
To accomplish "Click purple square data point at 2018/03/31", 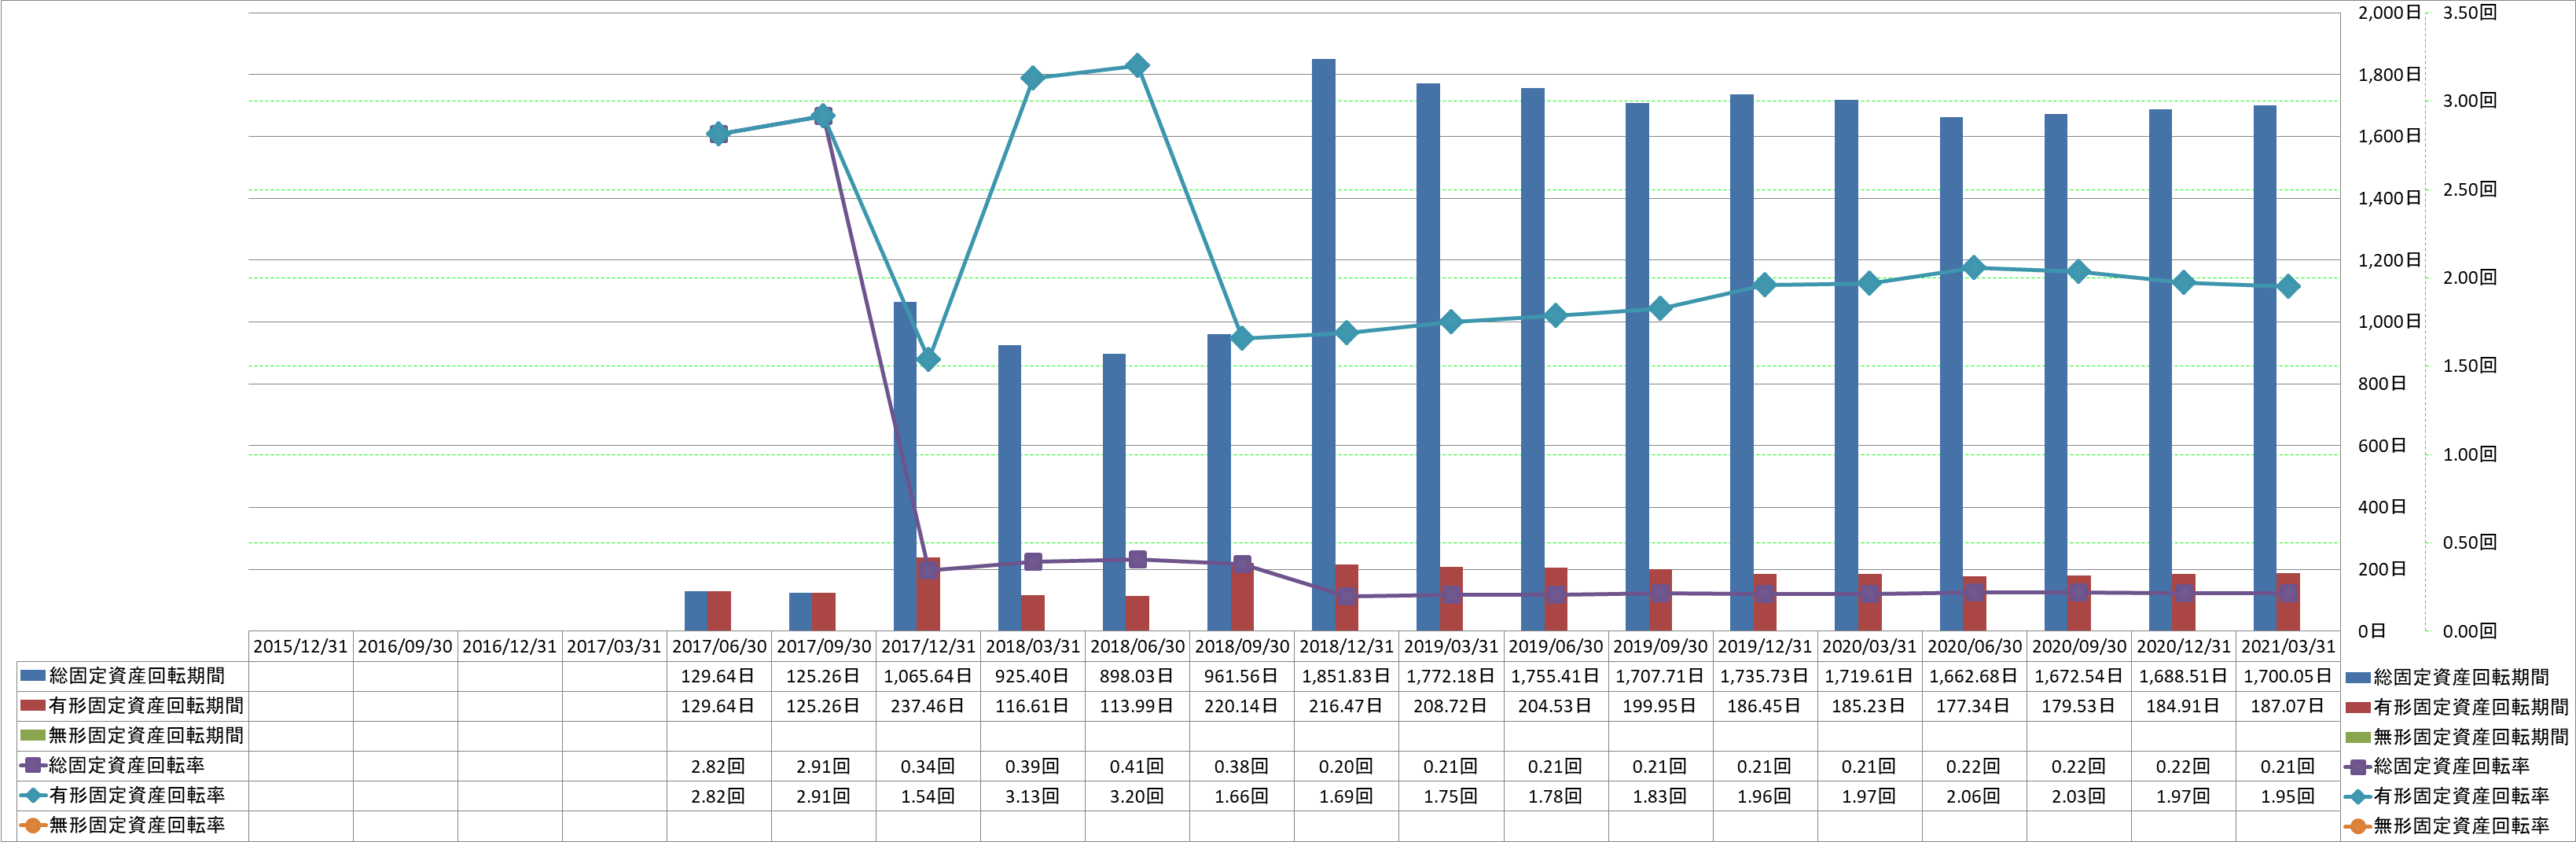I will (x=1033, y=562).
